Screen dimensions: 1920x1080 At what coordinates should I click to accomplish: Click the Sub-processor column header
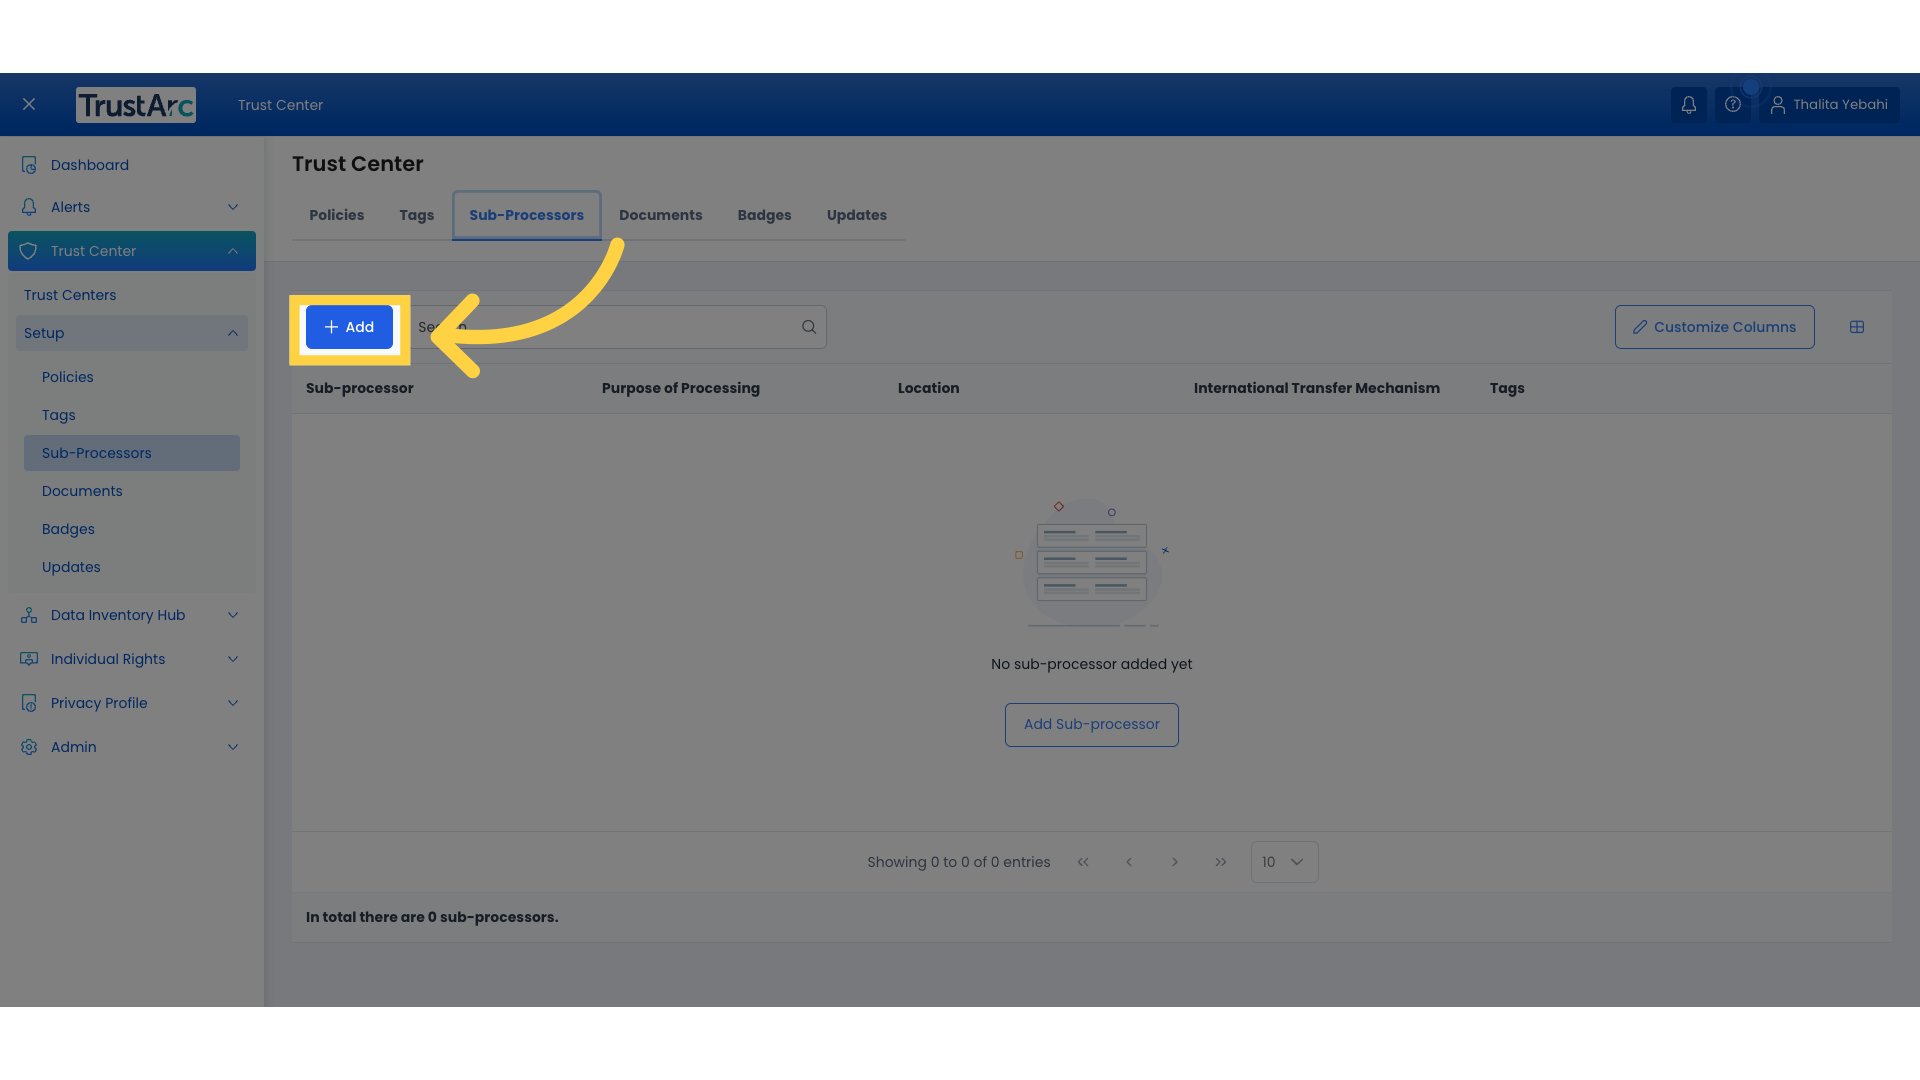[x=359, y=388]
